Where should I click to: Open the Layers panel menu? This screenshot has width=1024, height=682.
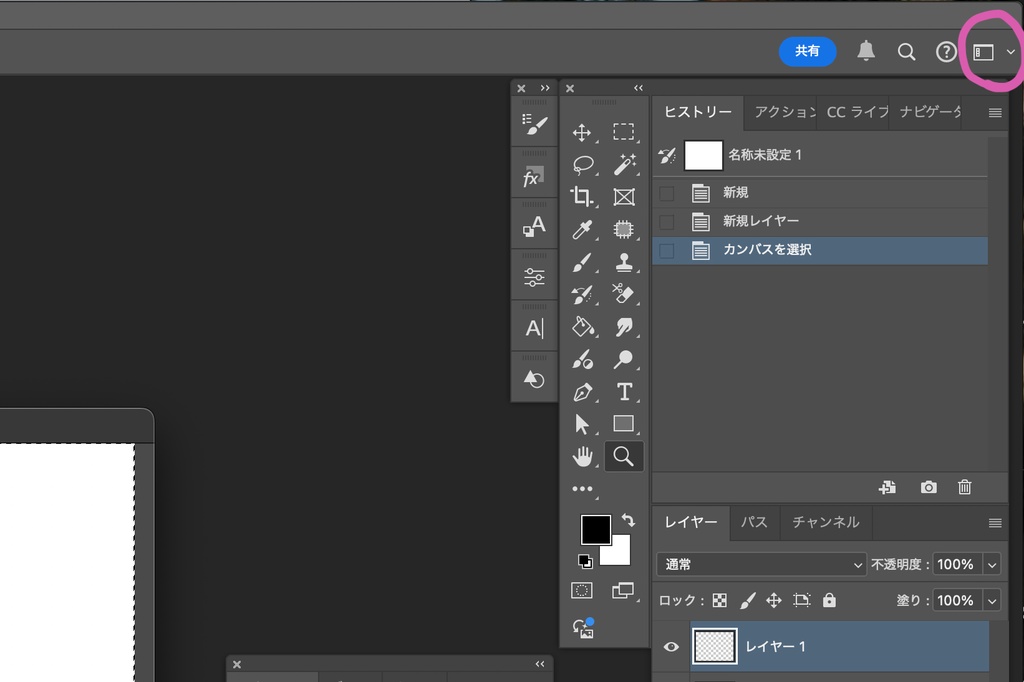point(995,522)
